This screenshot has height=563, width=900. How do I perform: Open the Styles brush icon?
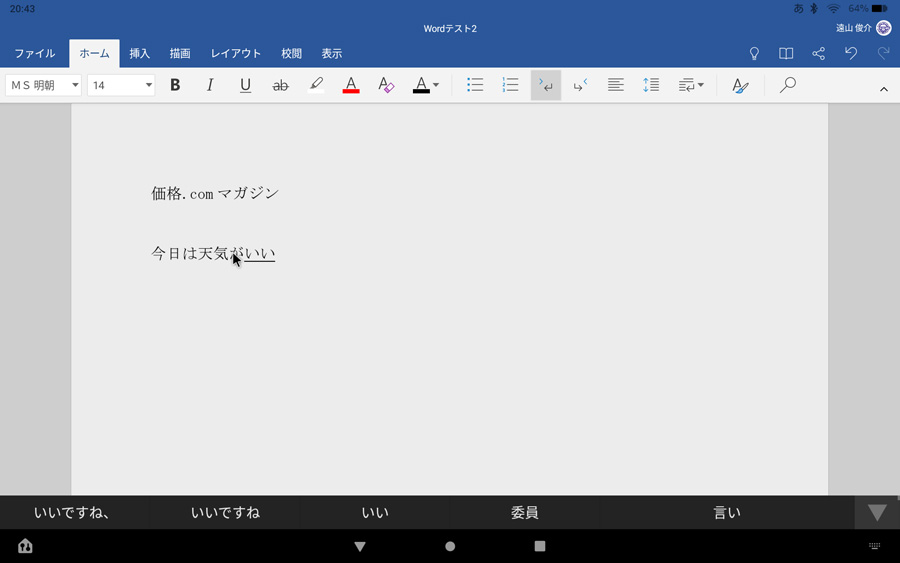click(x=740, y=86)
